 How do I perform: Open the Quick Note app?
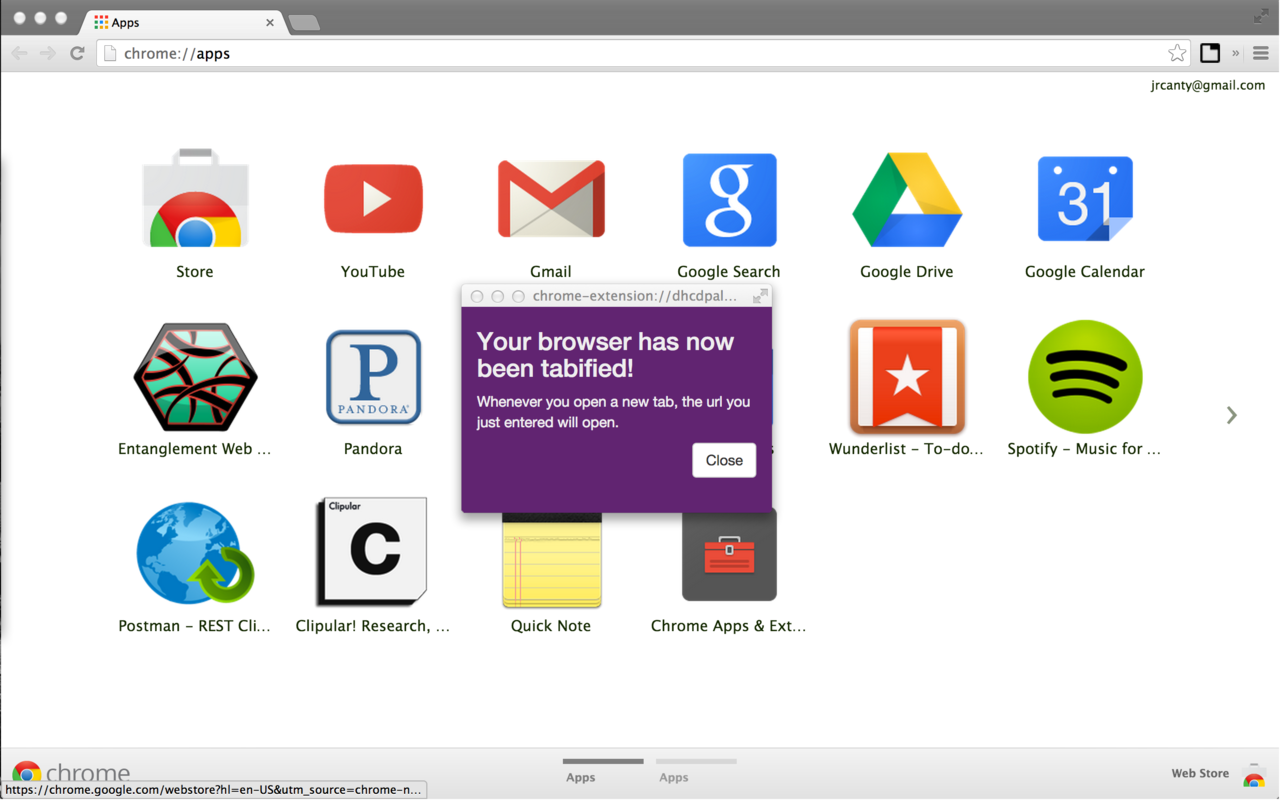(551, 560)
